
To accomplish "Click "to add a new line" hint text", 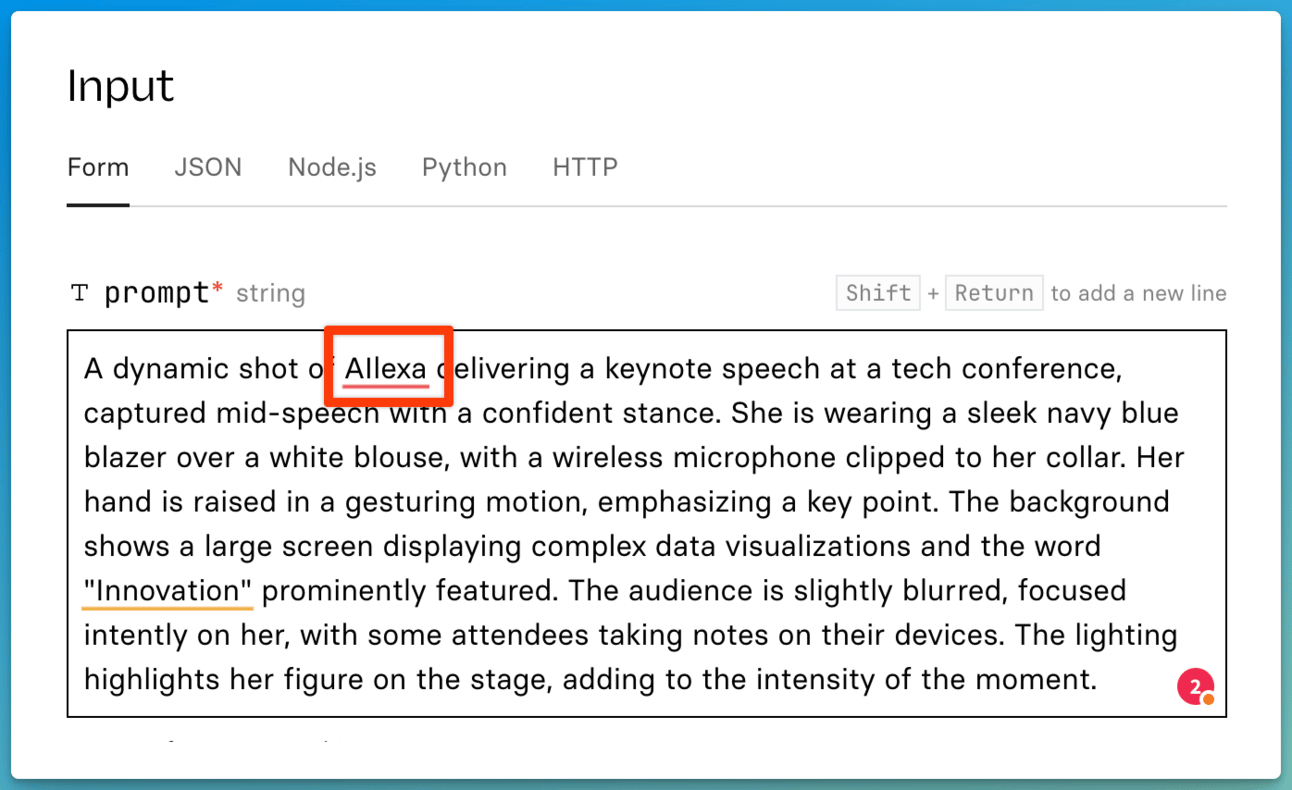I will pos(1138,293).
